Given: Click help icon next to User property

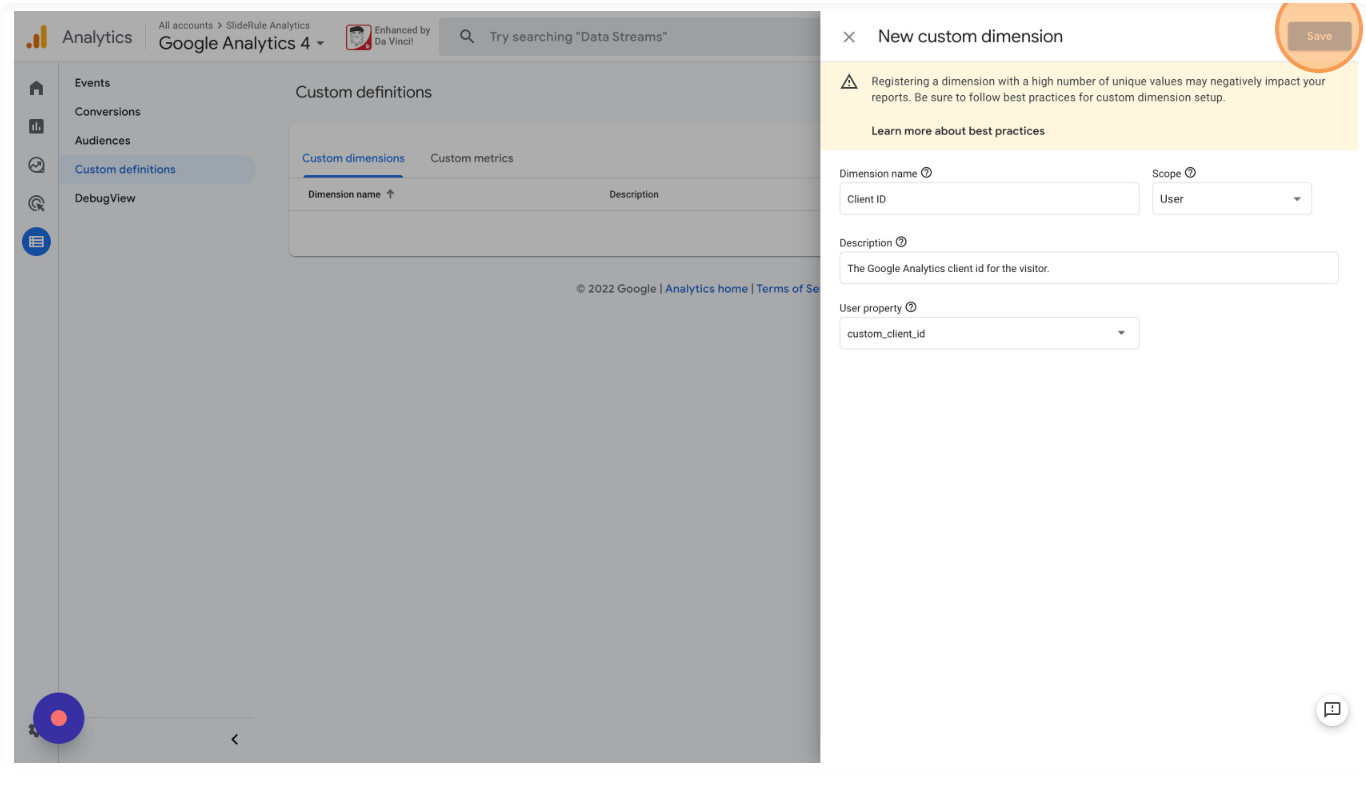Looking at the screenshot, I should click(910, 308).
